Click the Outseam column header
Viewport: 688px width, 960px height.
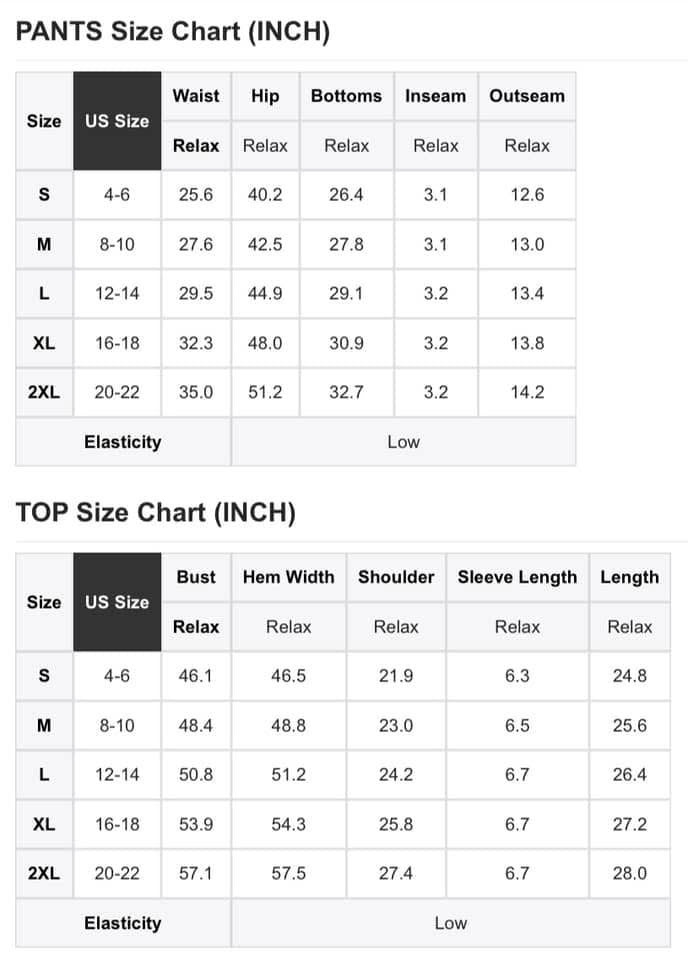[527, 96]
